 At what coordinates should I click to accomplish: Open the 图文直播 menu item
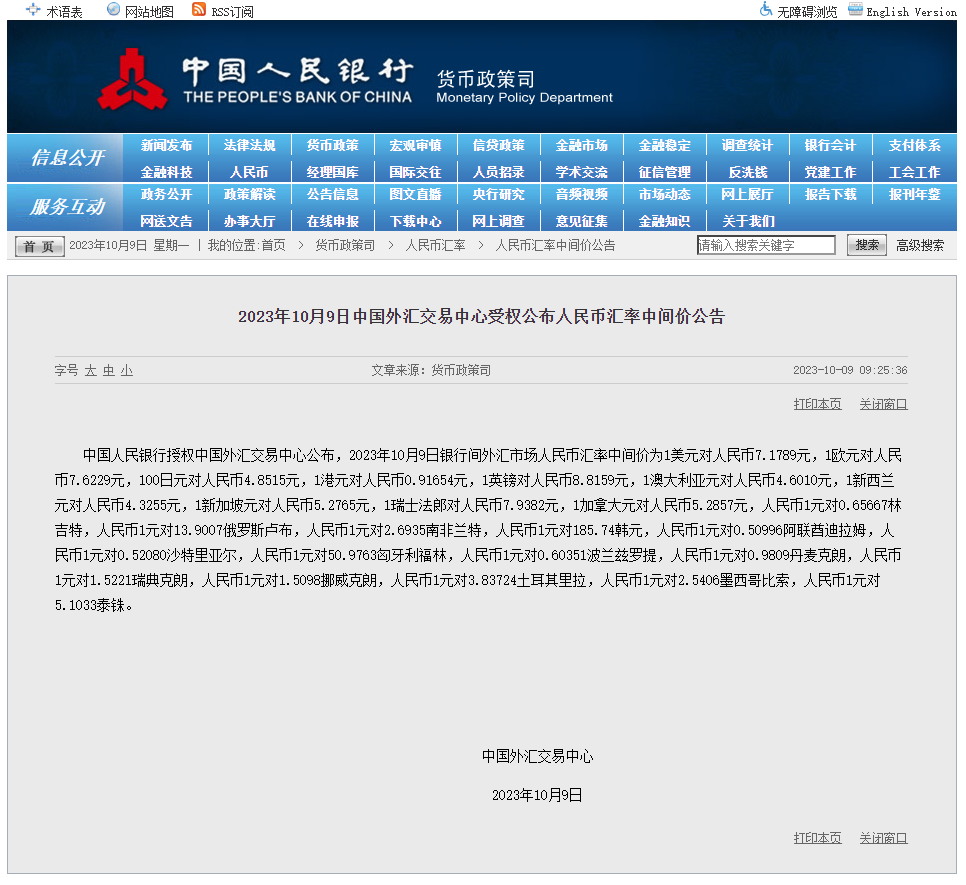click(x=415, y=195)
